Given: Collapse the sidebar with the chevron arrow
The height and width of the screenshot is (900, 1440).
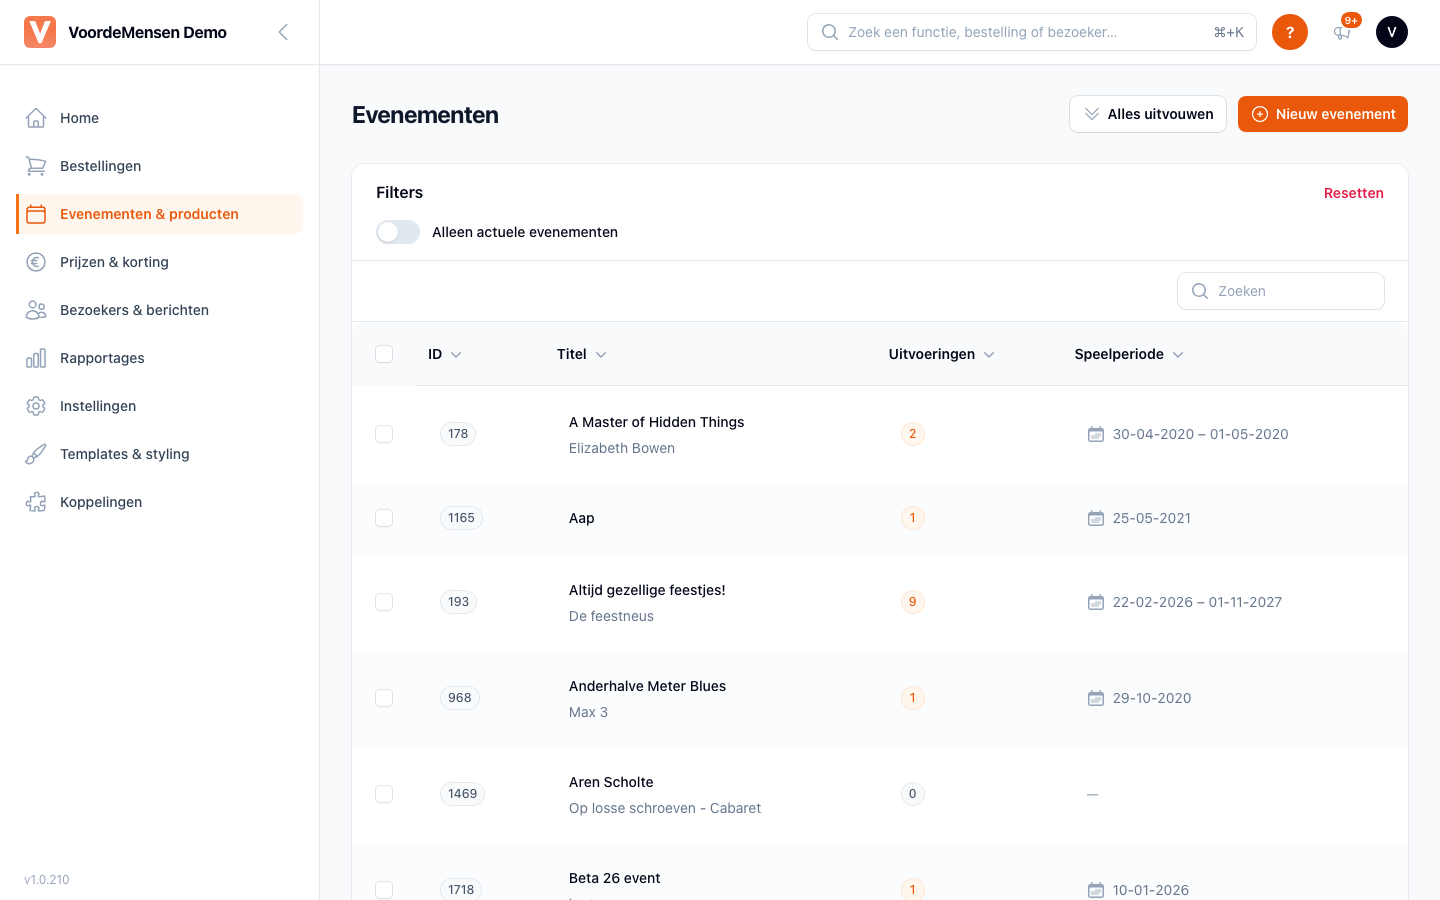Looking at the screenshot, I should pos(283,32).
